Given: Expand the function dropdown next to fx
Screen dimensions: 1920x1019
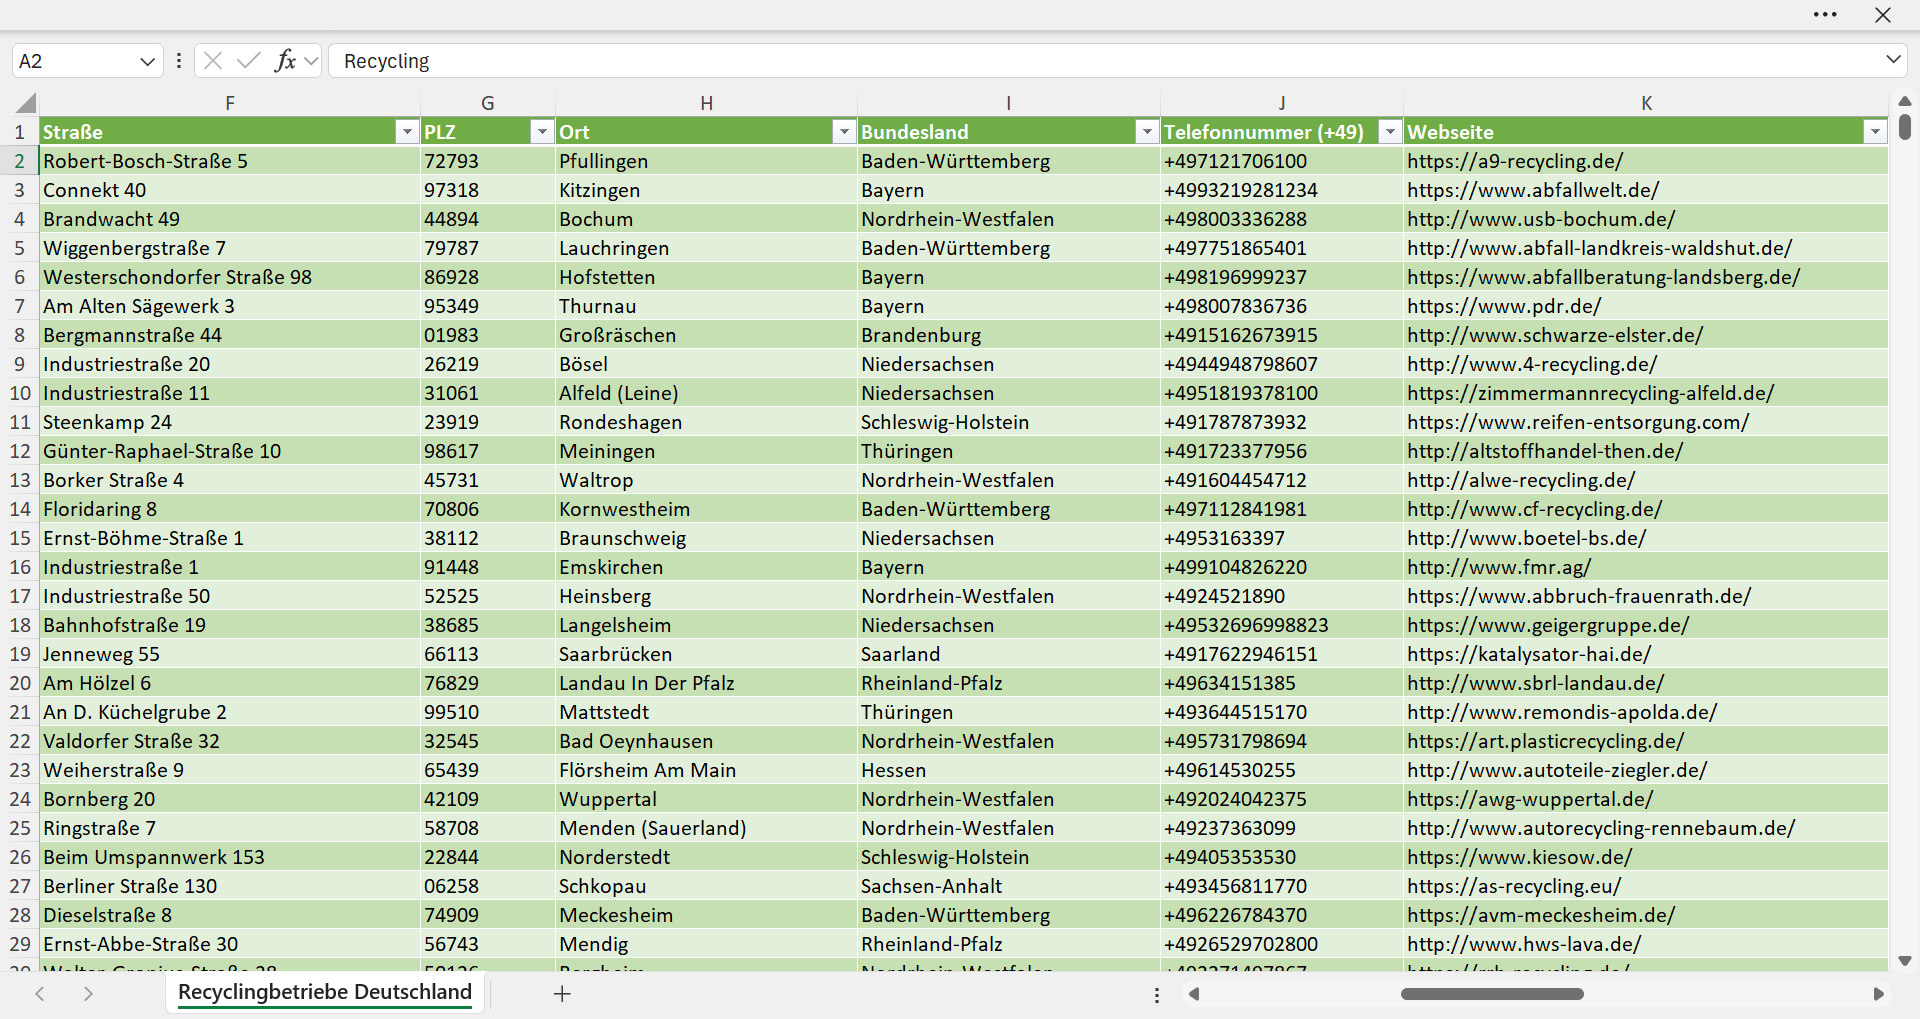Looking at the screenshot, I should point(311,61).
